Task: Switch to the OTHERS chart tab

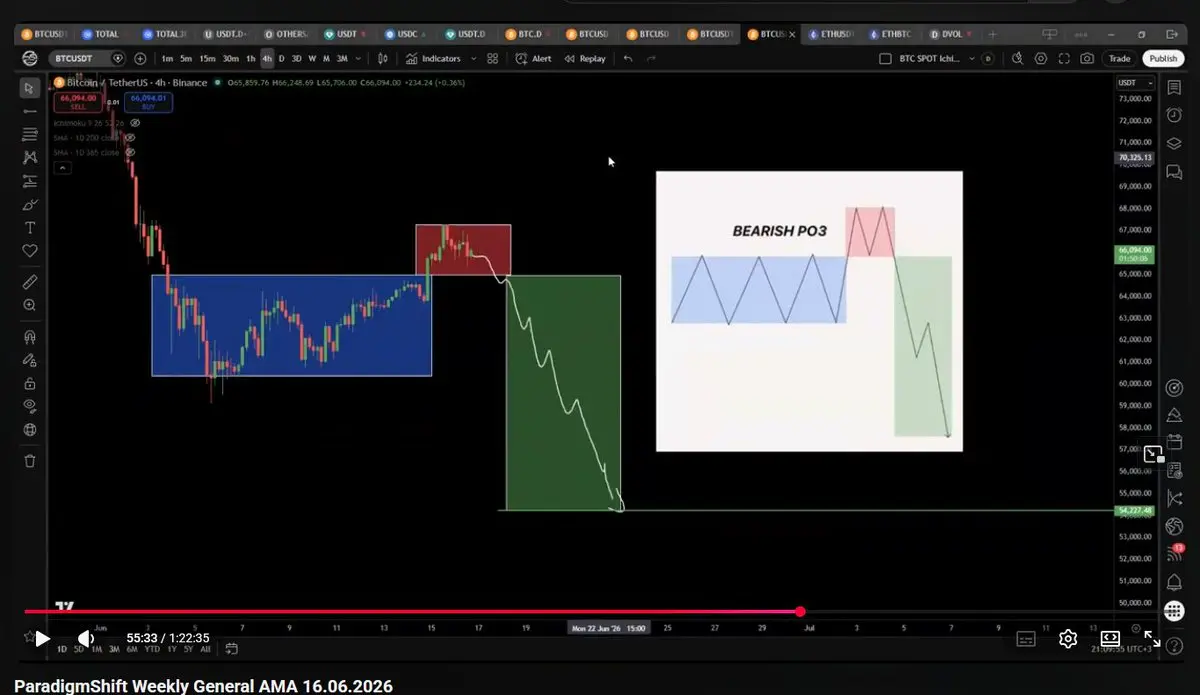Action: pos(286,34)
